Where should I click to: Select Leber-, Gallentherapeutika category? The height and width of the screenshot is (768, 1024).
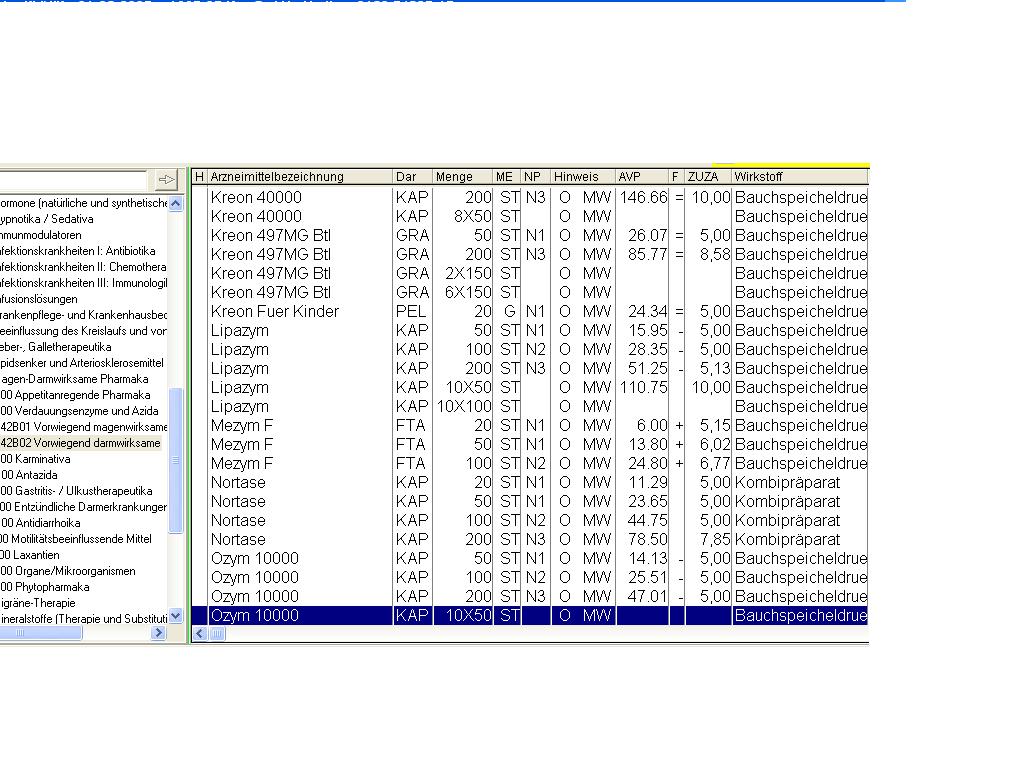(x=56, y=347)
